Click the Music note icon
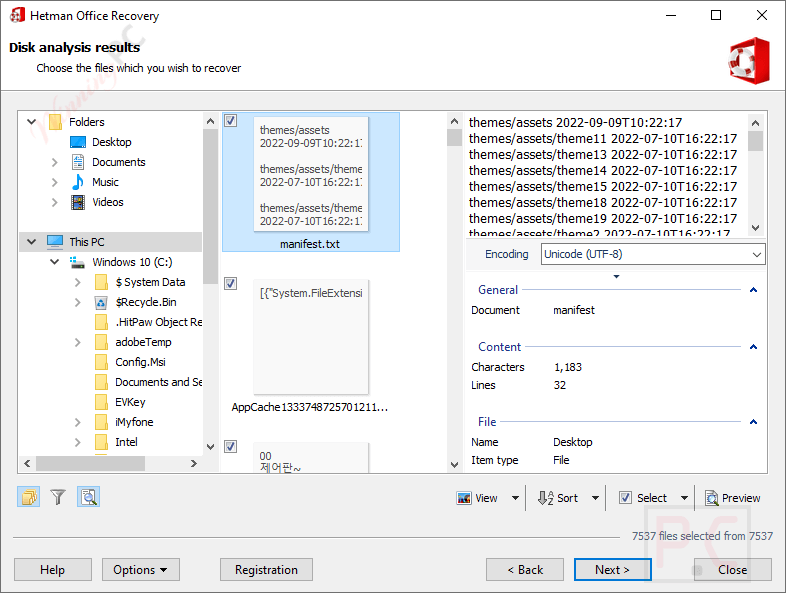Viewport: 786px width, 593px height. [x=78, y=182]
